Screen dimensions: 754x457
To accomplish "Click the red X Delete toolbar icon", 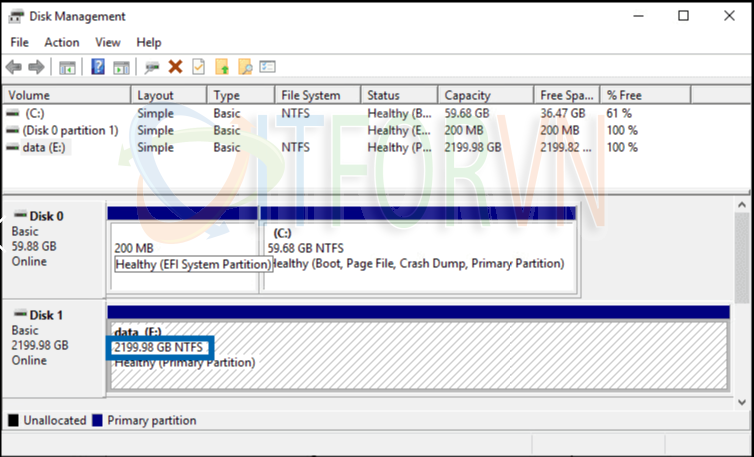I will click(x=175, y=67).
